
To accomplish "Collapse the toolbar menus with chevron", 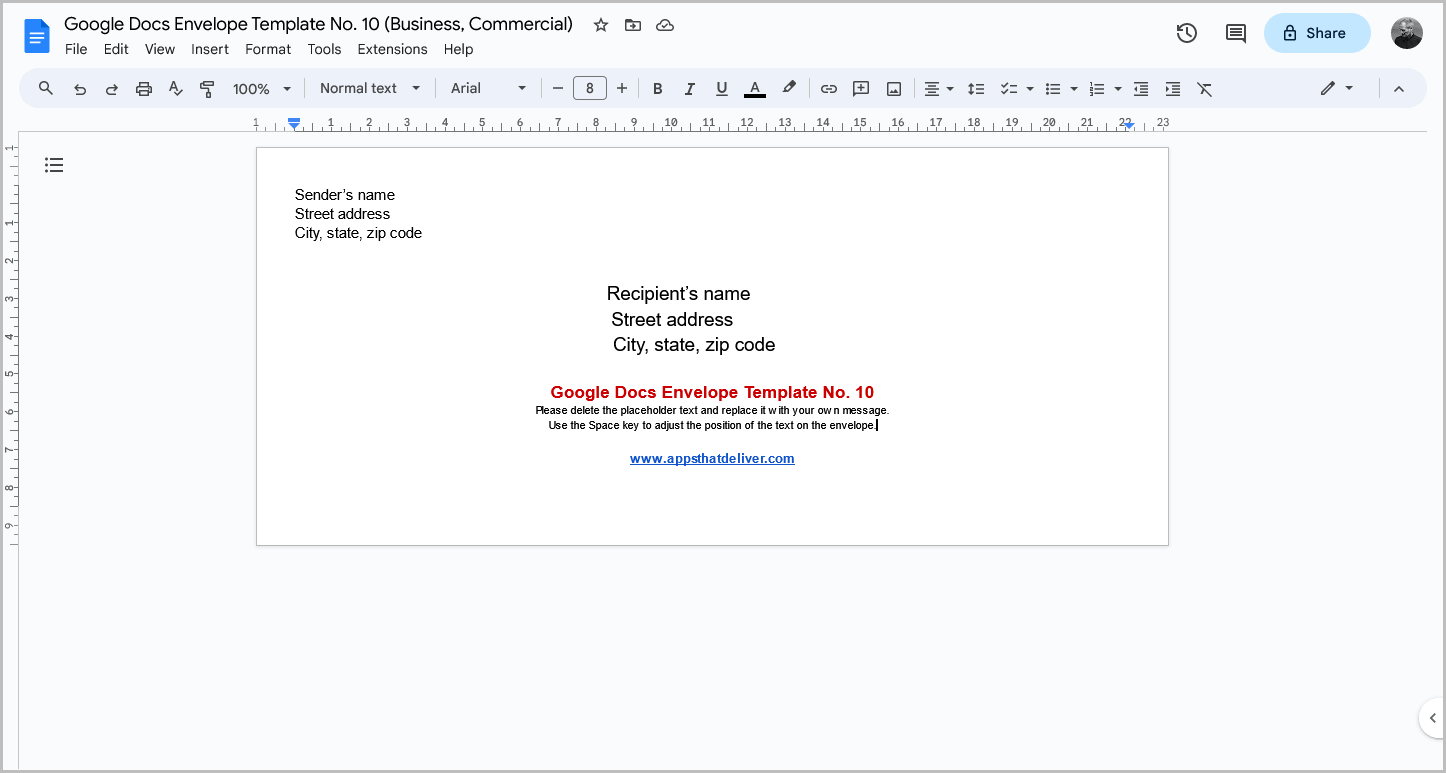I will [1399, 89].
